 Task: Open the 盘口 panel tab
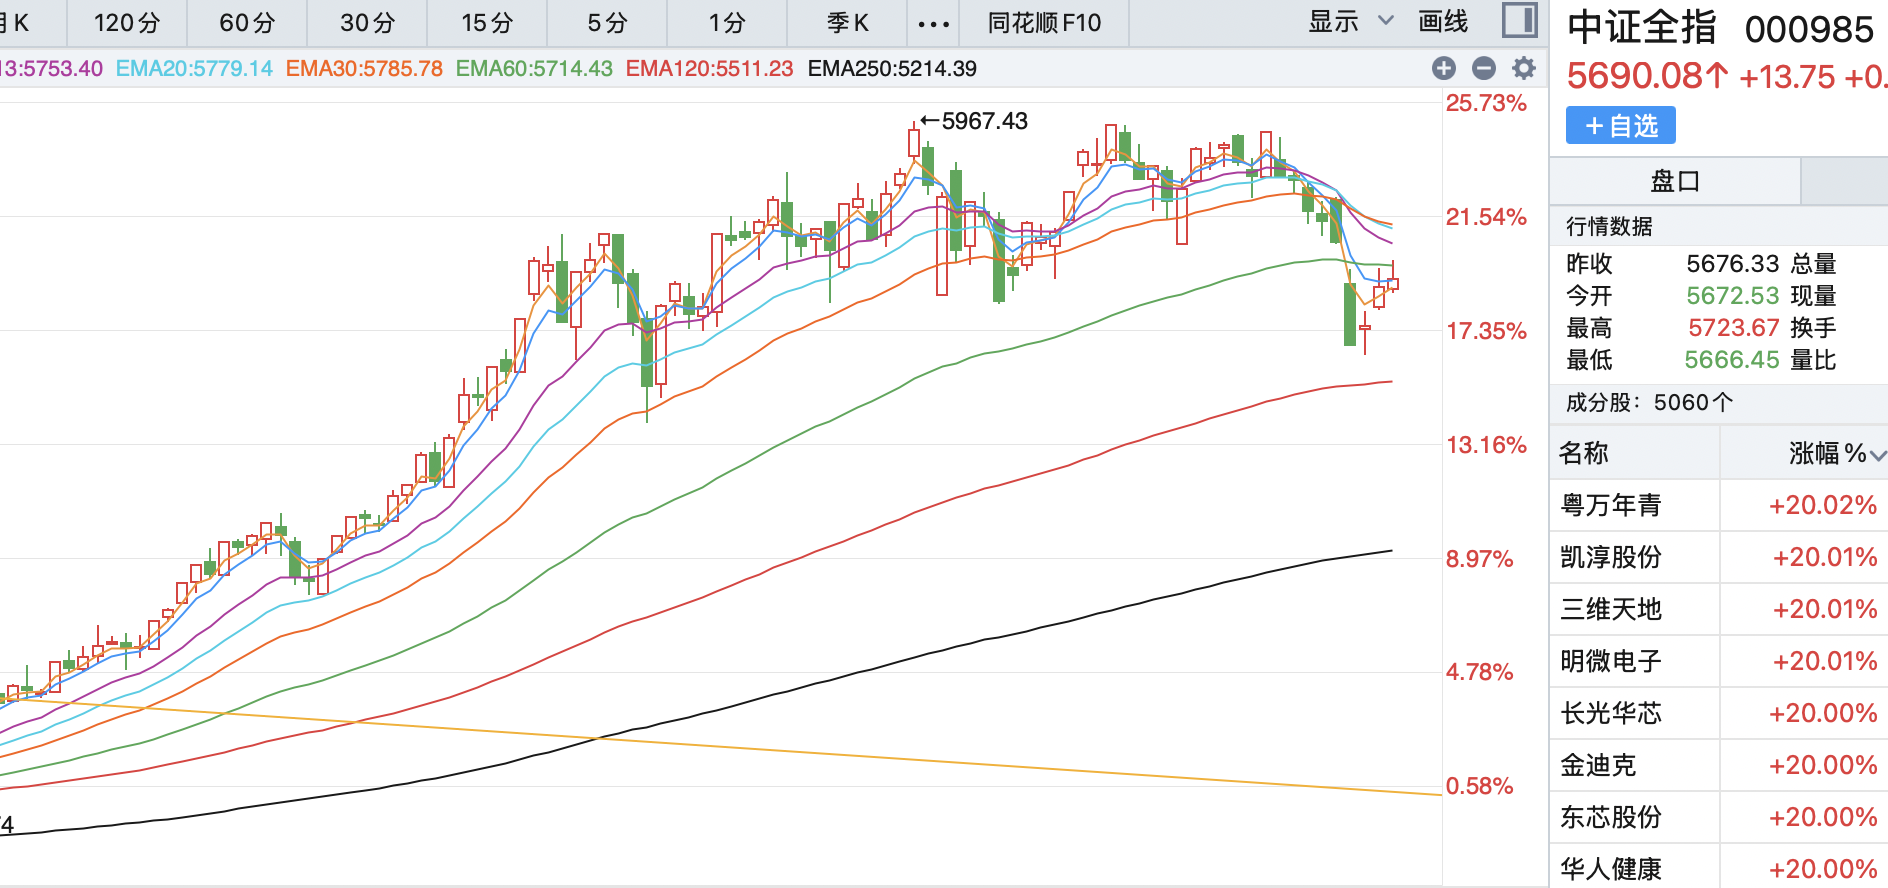[1675, 181]
